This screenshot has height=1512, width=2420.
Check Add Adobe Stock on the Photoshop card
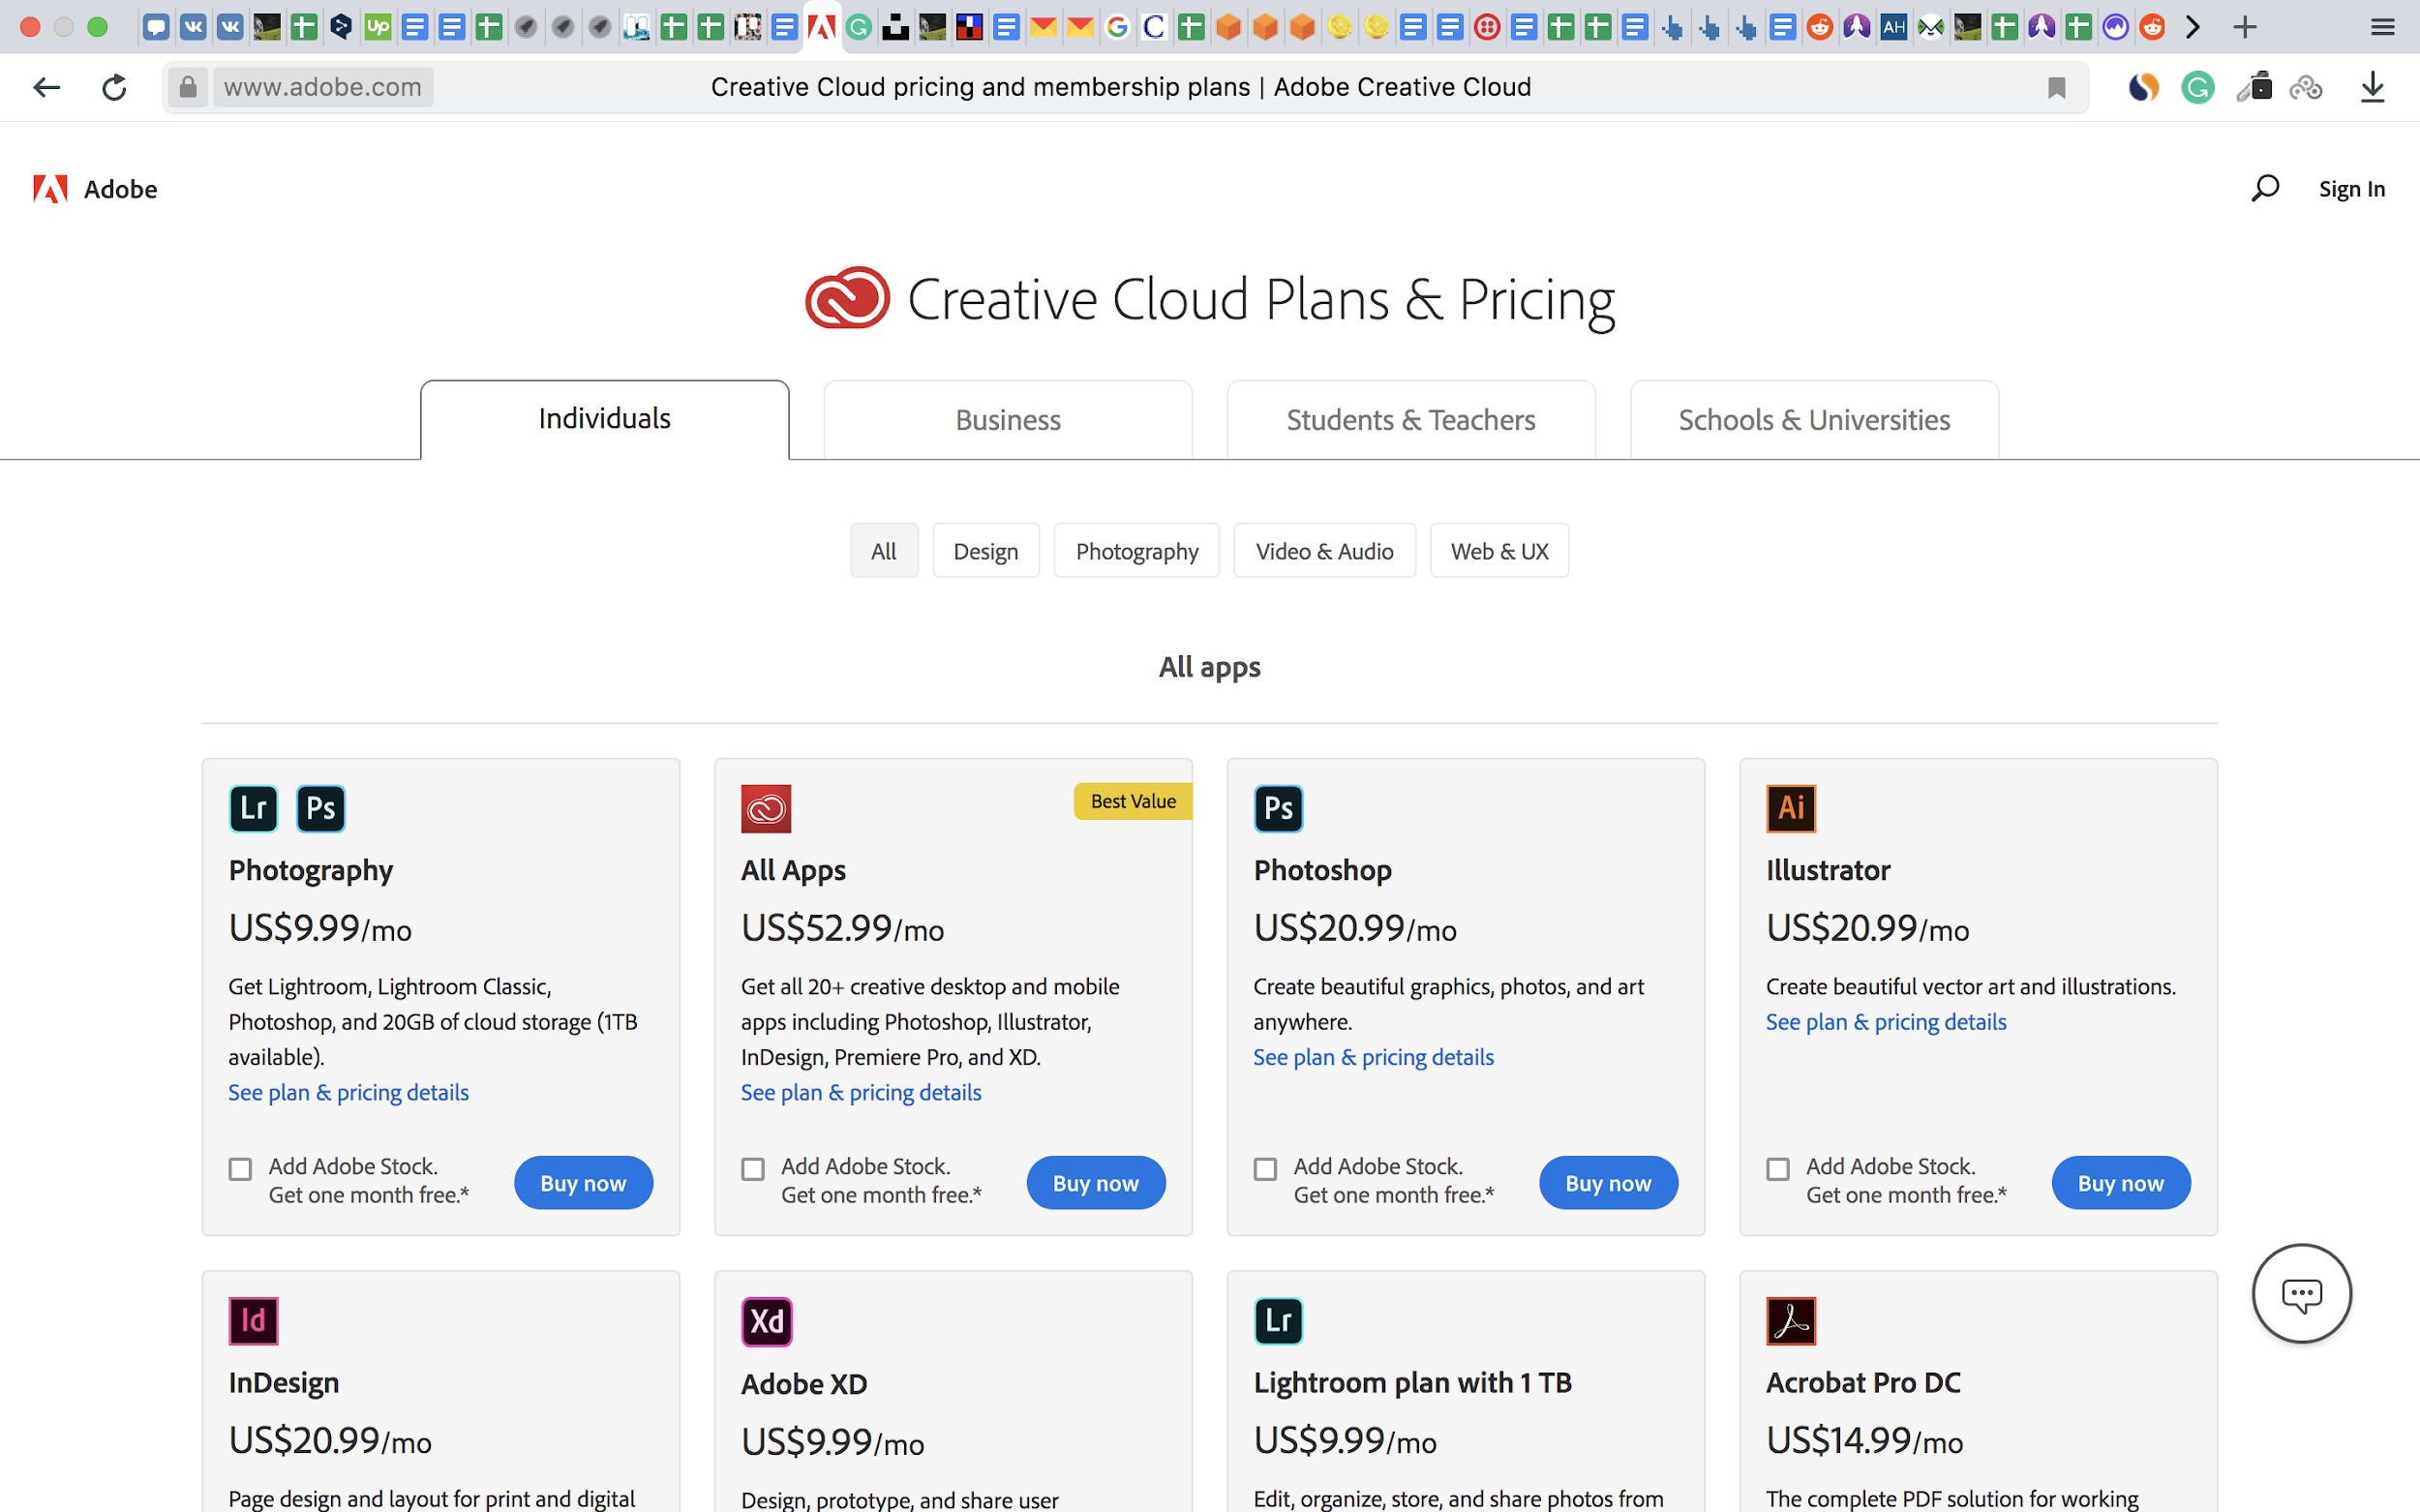pos(1266,1169)
